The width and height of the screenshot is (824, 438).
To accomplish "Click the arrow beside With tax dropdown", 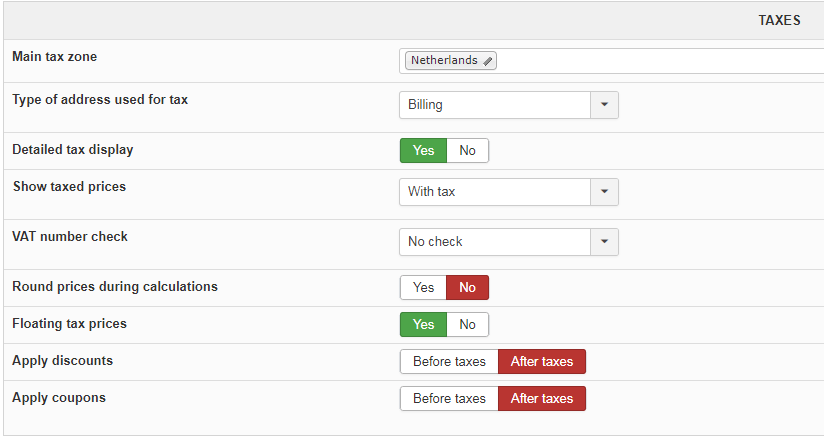I will pos(604,191).
